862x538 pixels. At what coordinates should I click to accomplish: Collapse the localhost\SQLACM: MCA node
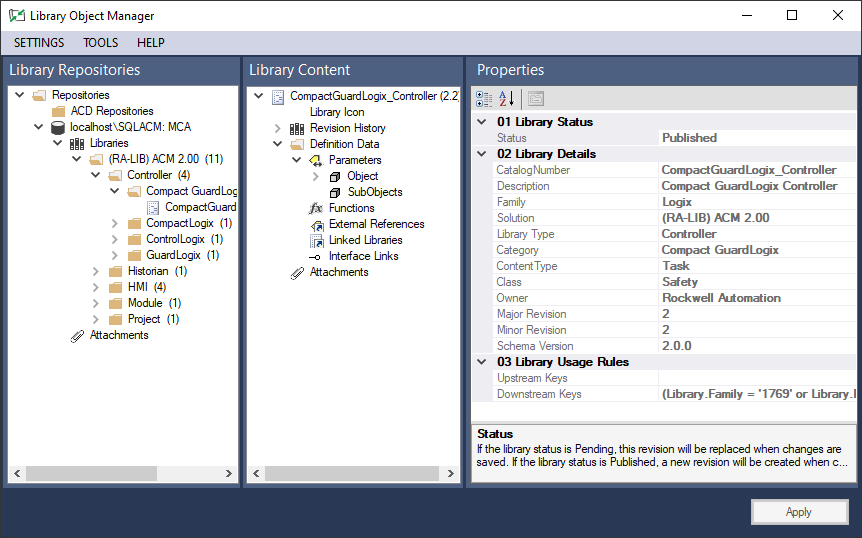coord(38,127)
